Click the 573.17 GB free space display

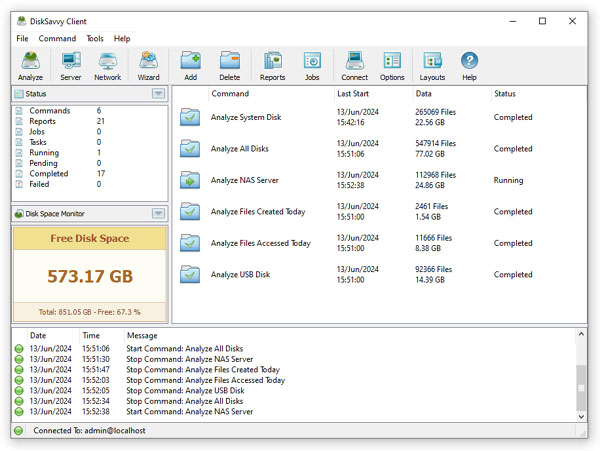click(90, 276)
